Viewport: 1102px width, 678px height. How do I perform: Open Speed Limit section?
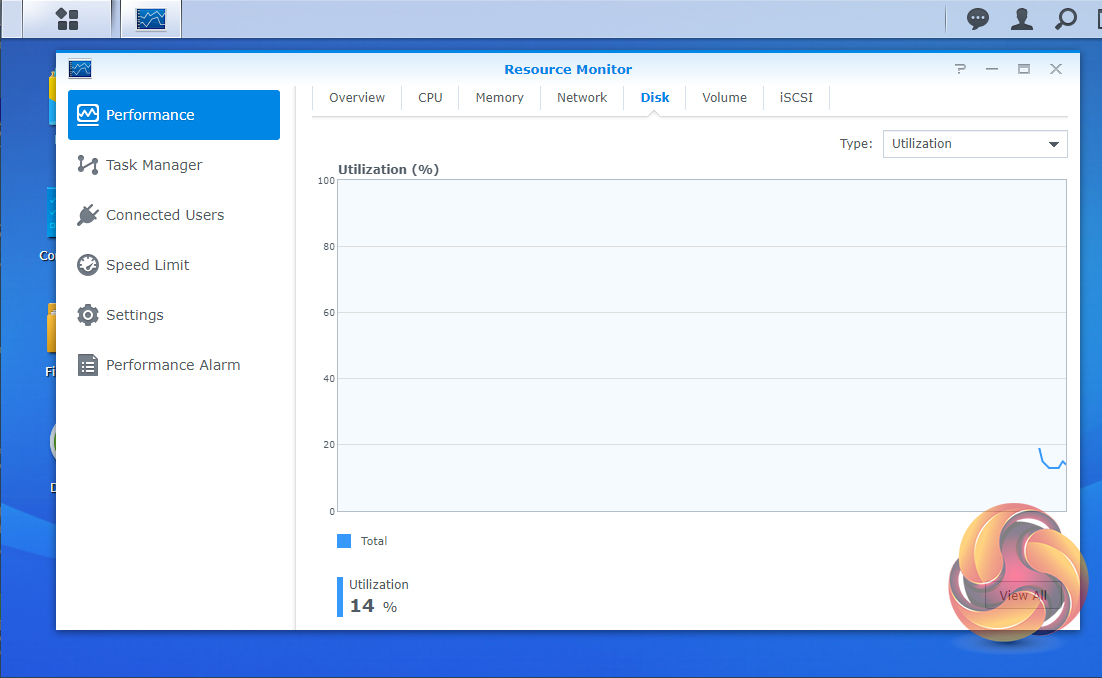(x=147, y=265)
